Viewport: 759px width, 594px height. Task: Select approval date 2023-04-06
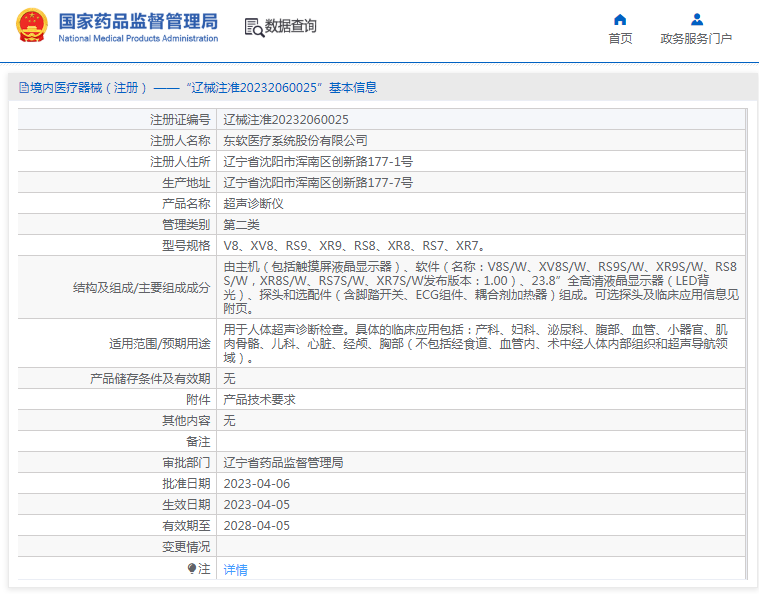point(257,484)
